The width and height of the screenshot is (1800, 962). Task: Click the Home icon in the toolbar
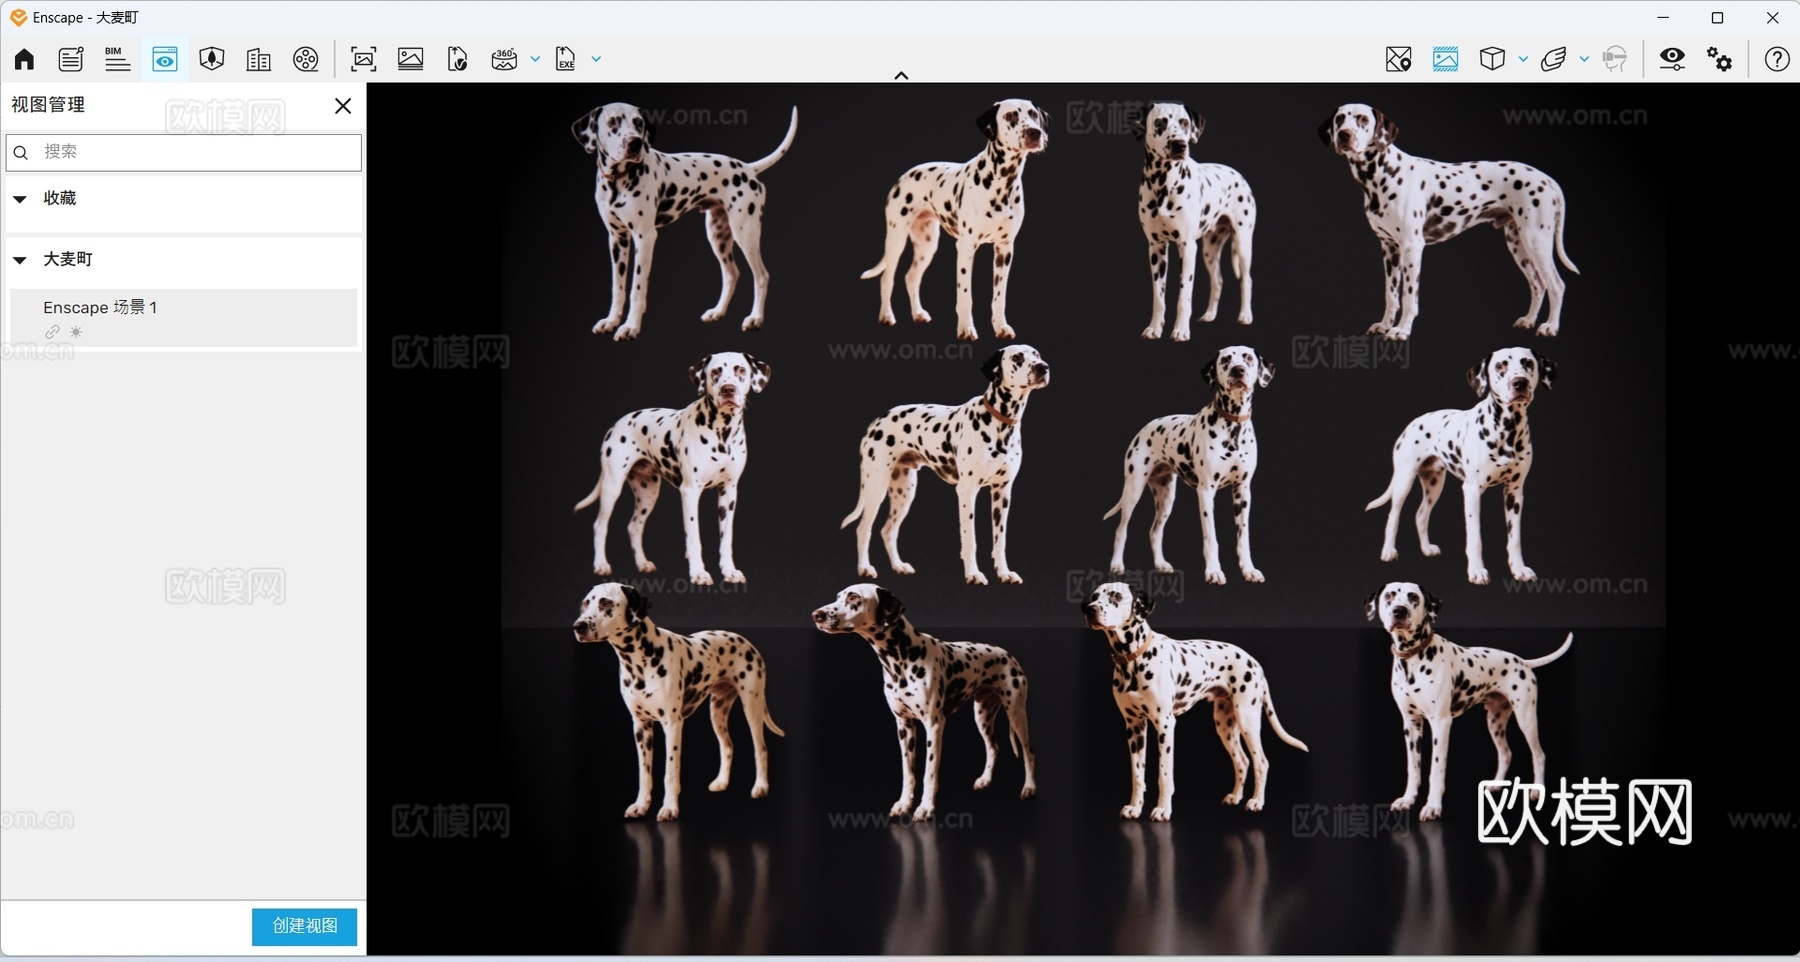tap(24, 59)
